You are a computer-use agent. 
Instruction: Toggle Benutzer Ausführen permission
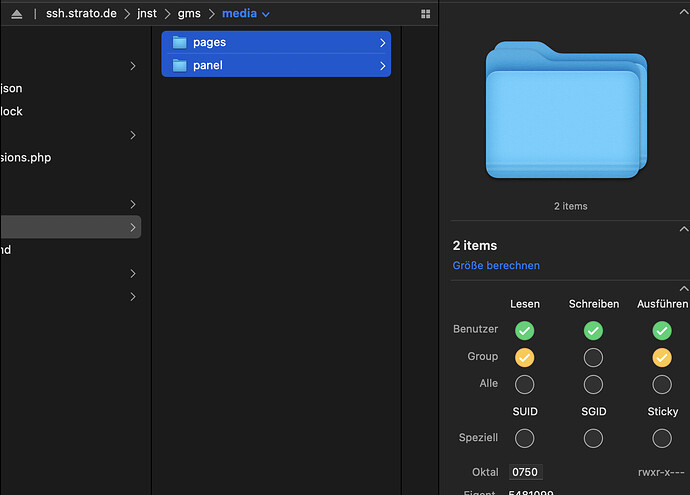tap(662, 331)
